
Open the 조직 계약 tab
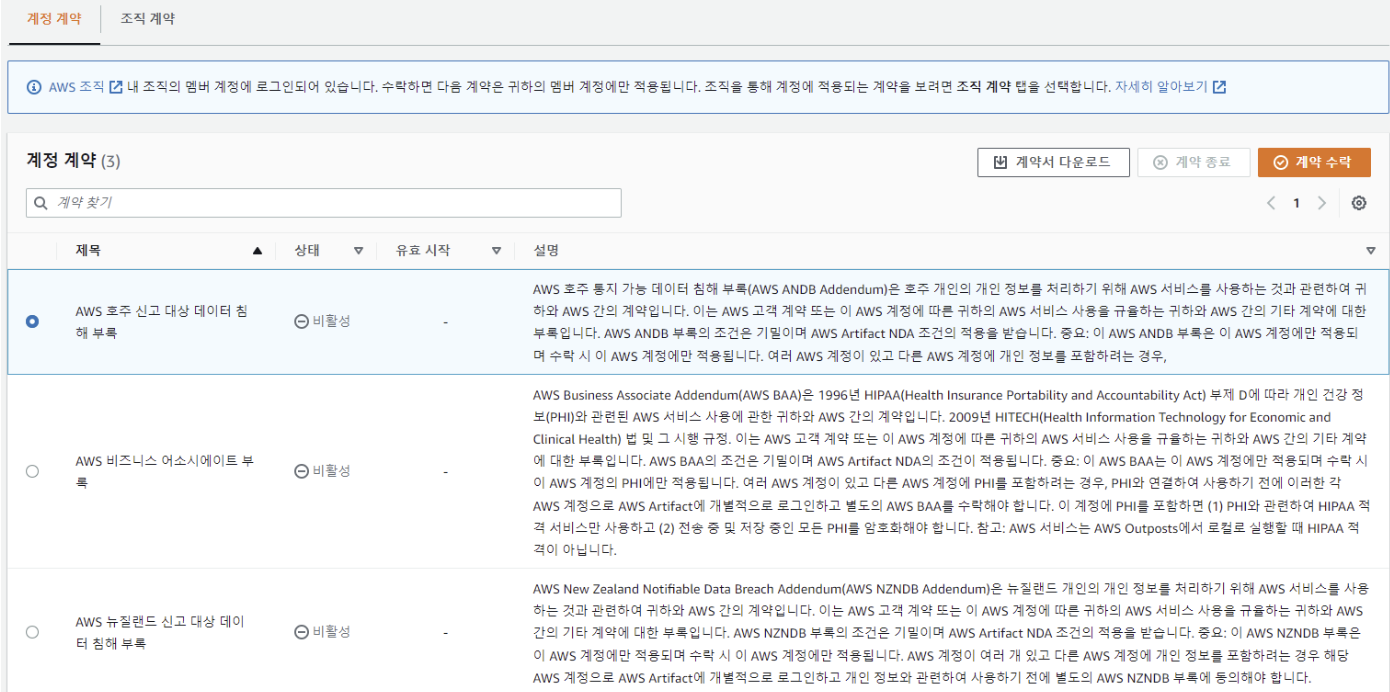tap(147, 19)
